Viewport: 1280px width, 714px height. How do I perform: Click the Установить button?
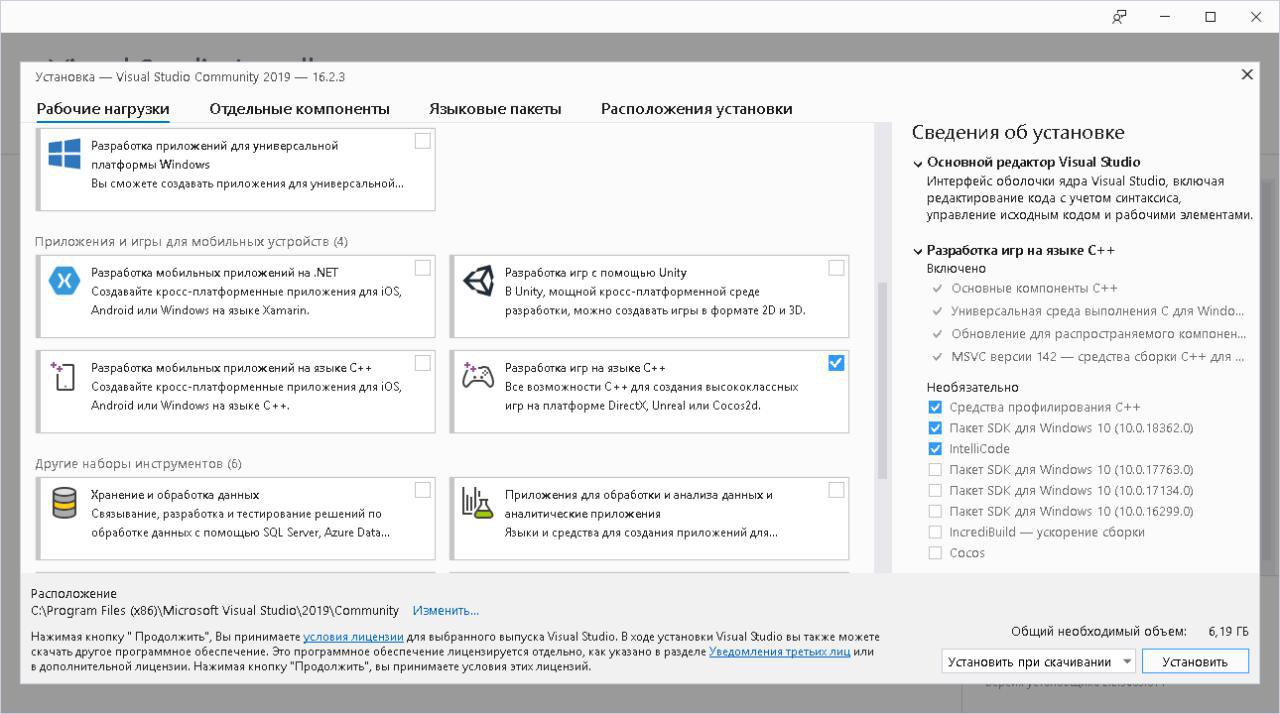(1196, 662)
